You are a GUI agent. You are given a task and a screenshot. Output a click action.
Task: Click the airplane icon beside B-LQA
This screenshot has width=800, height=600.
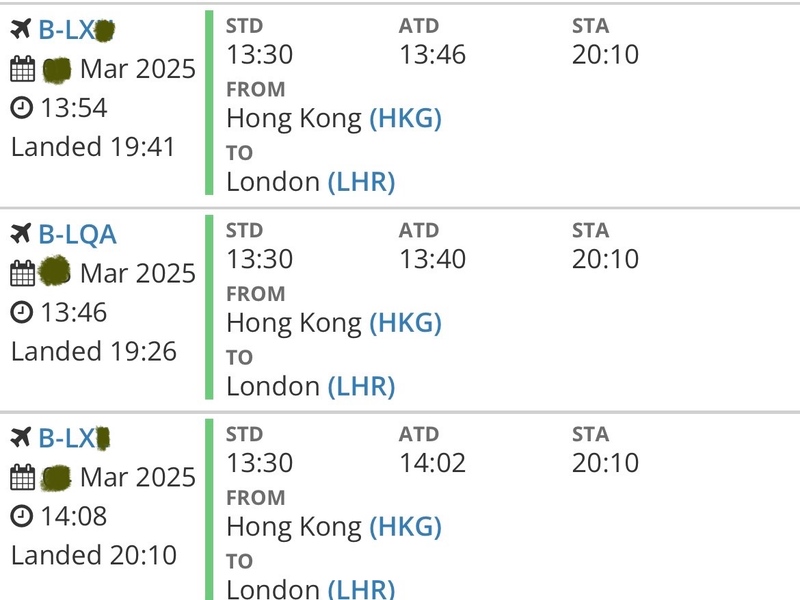pos(21,234)
